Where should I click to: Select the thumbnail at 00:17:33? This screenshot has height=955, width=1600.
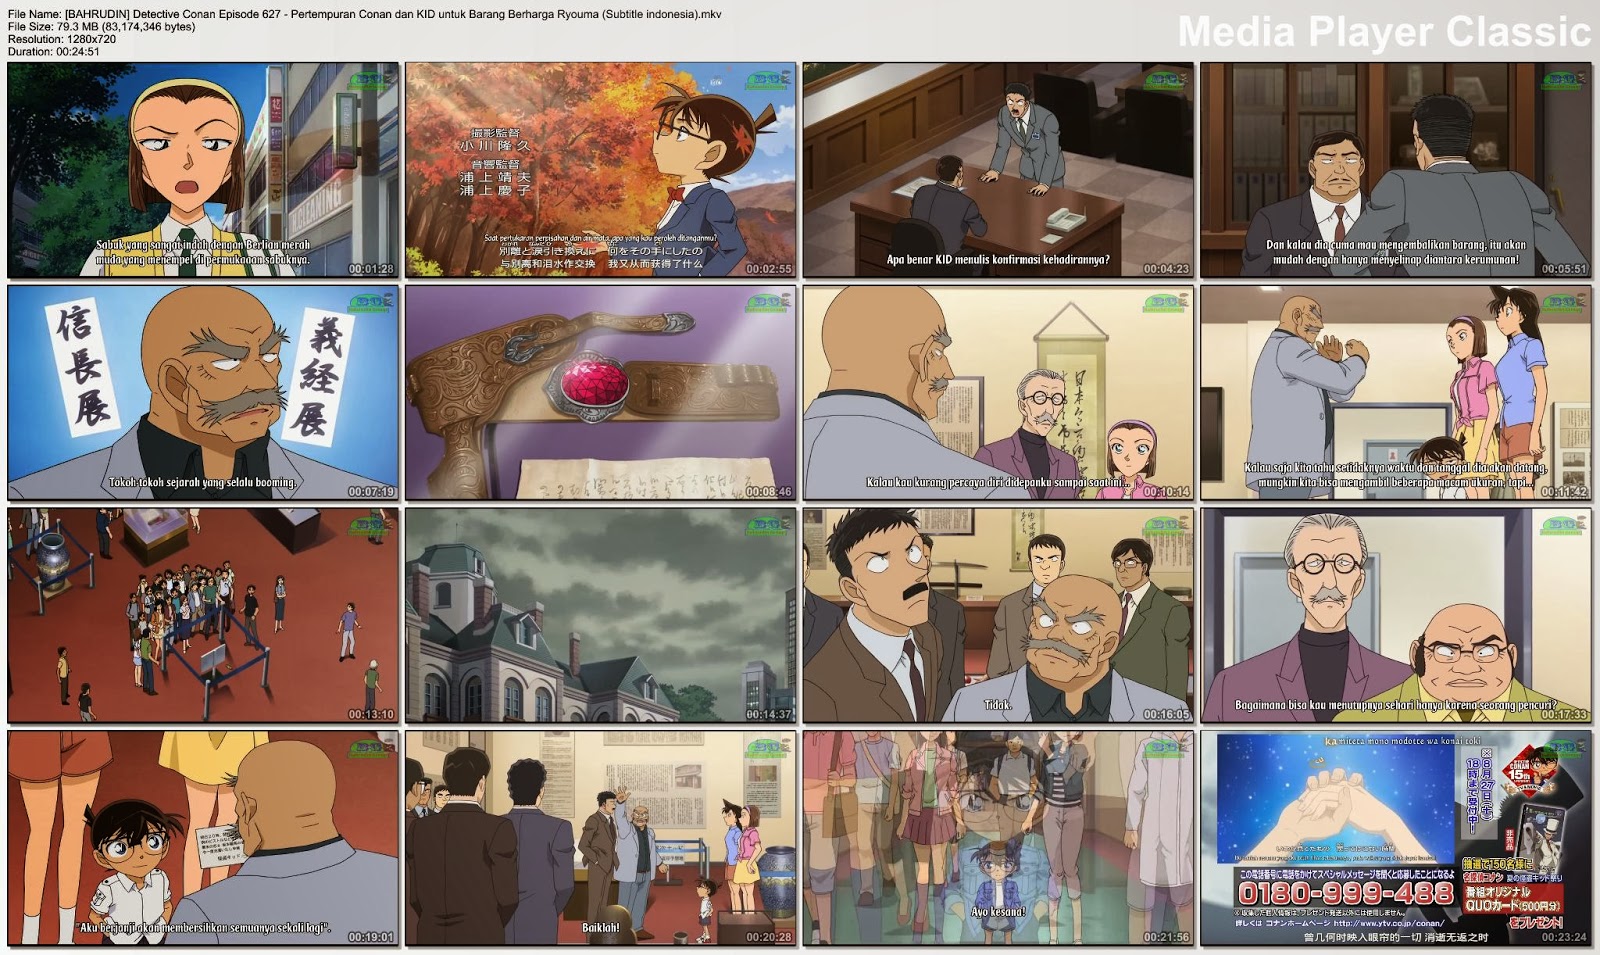coord(1395,615)
